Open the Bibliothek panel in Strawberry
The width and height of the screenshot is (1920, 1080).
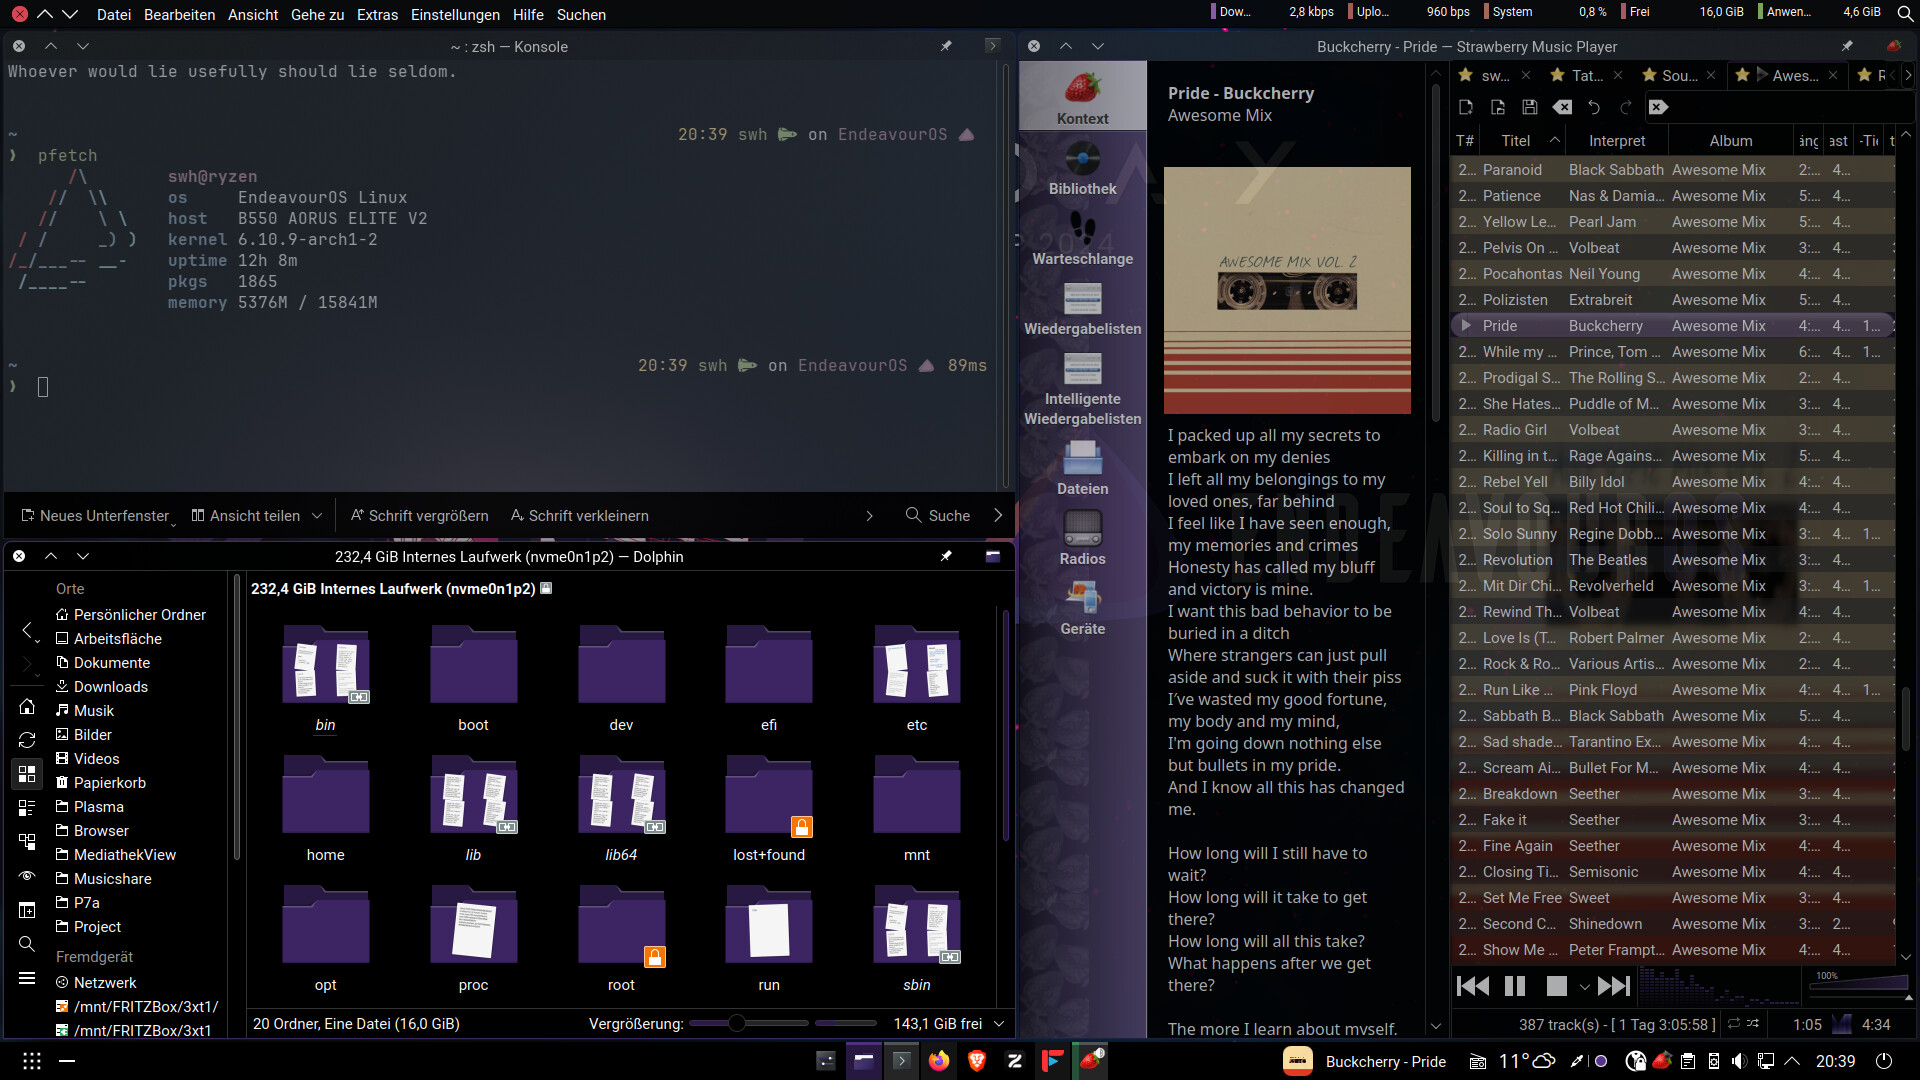pyautogui.click(x=1082, y=168)
